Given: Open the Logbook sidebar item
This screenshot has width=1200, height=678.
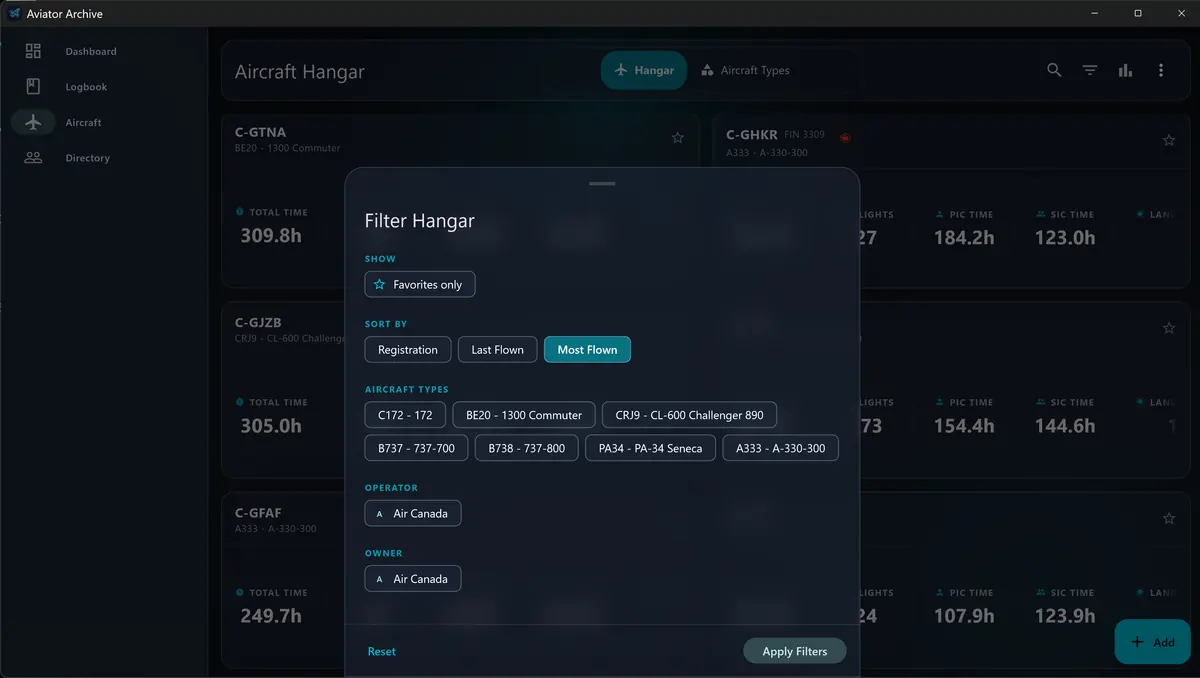Looking at the screenshot, I should point(86,87).
